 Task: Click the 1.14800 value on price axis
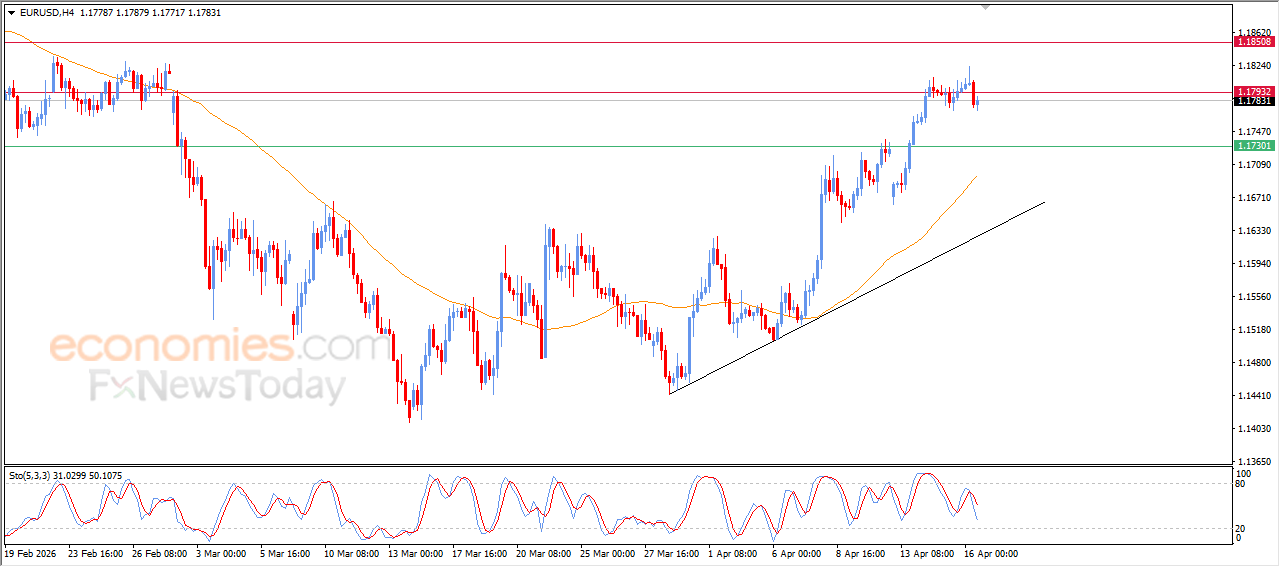[1254, 363]
